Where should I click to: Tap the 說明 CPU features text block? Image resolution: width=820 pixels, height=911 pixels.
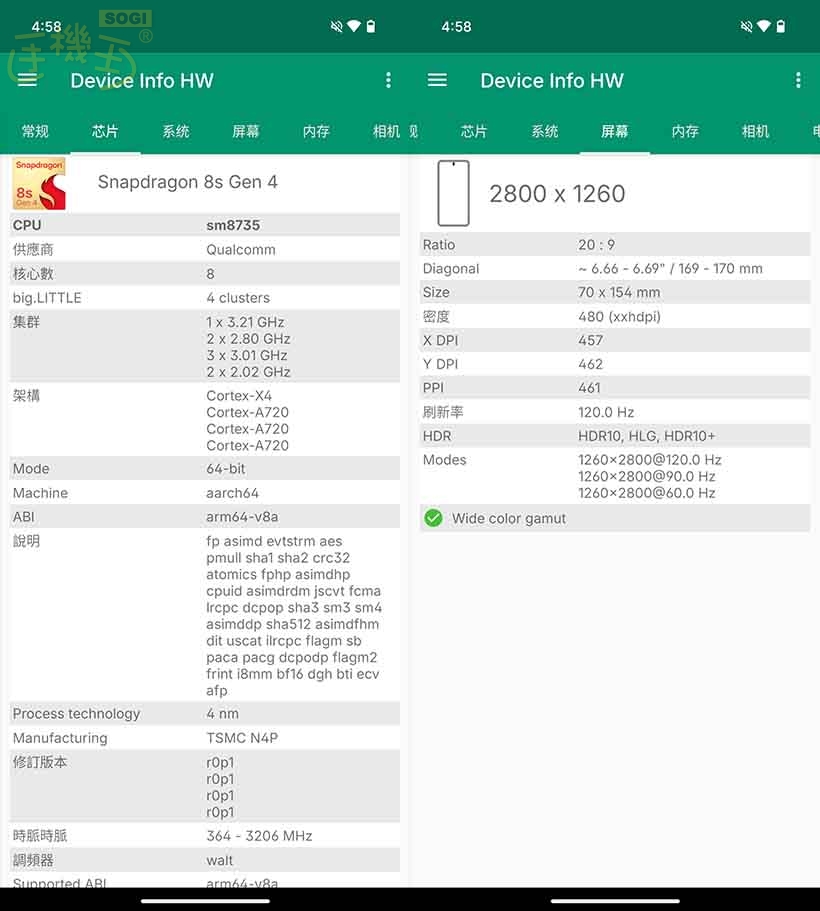pos(294,615)
